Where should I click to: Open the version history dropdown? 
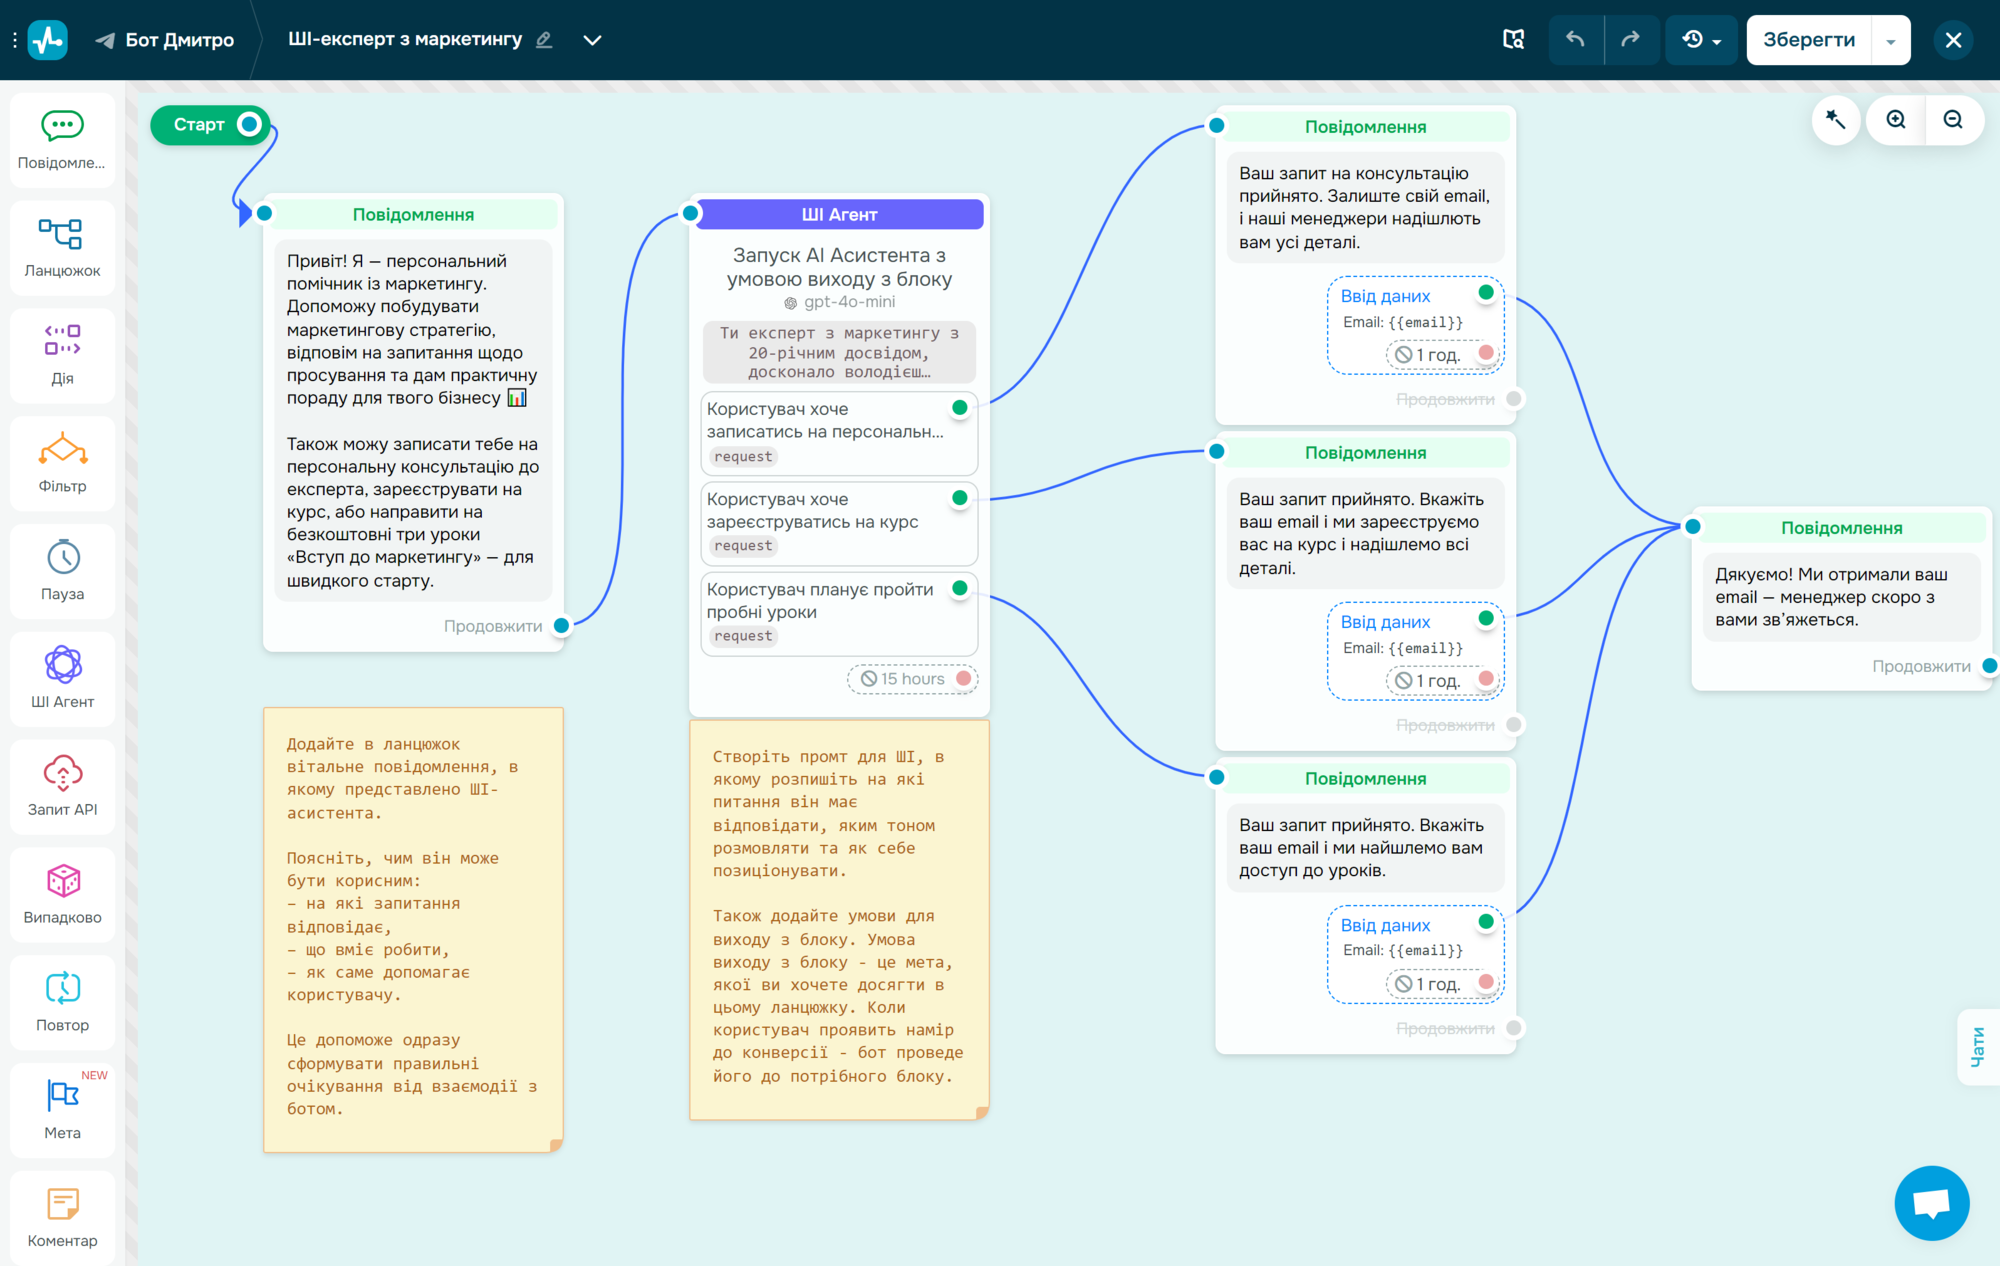pos(1701,40)
